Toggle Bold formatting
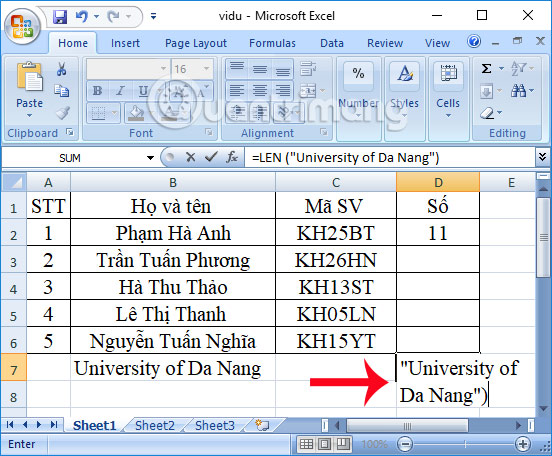The width and height of the screenshot is (552, 456). (x=98, y=91)
